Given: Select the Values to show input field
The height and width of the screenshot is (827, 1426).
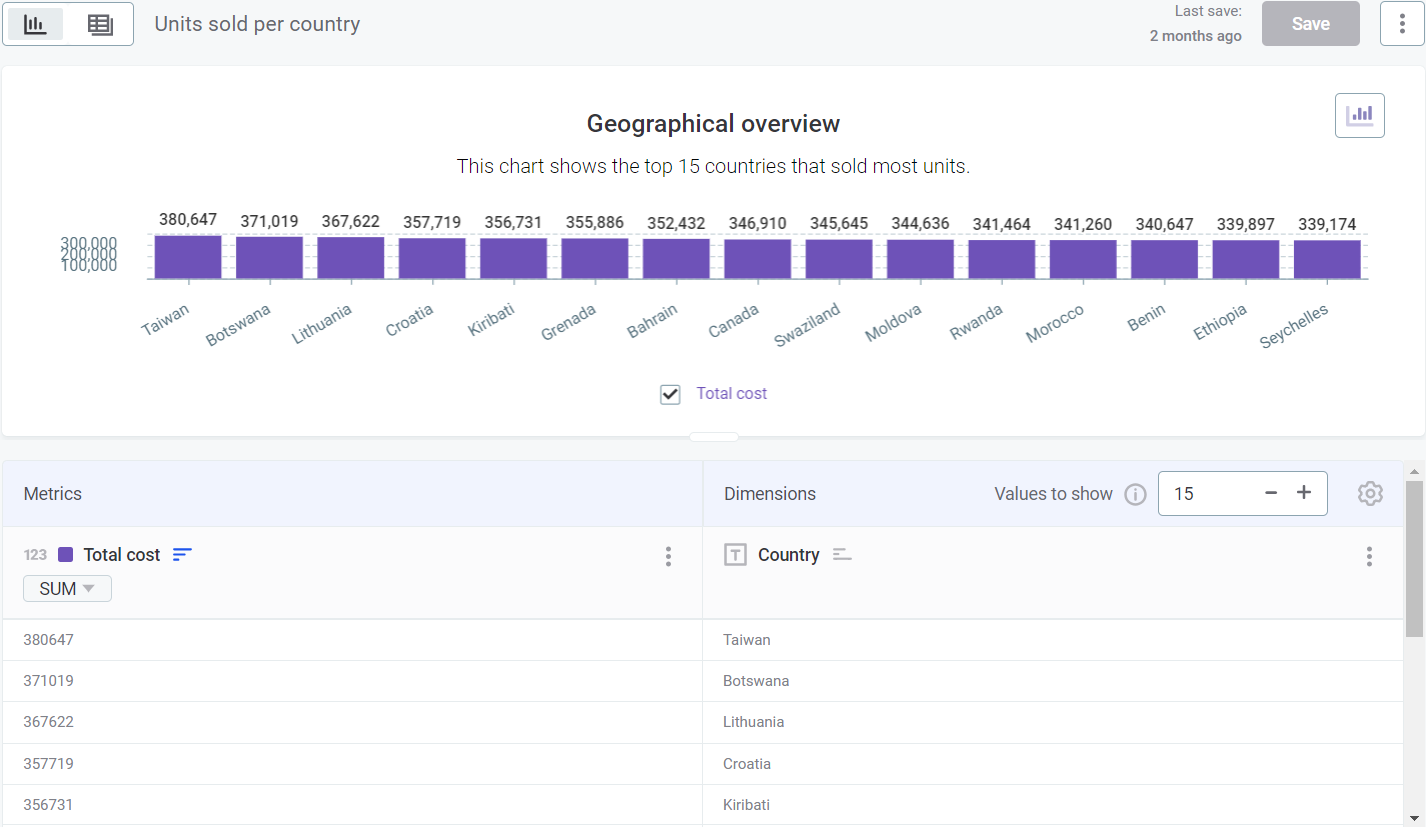Looking at the screenshot, I should click(x=1205, y=493).
